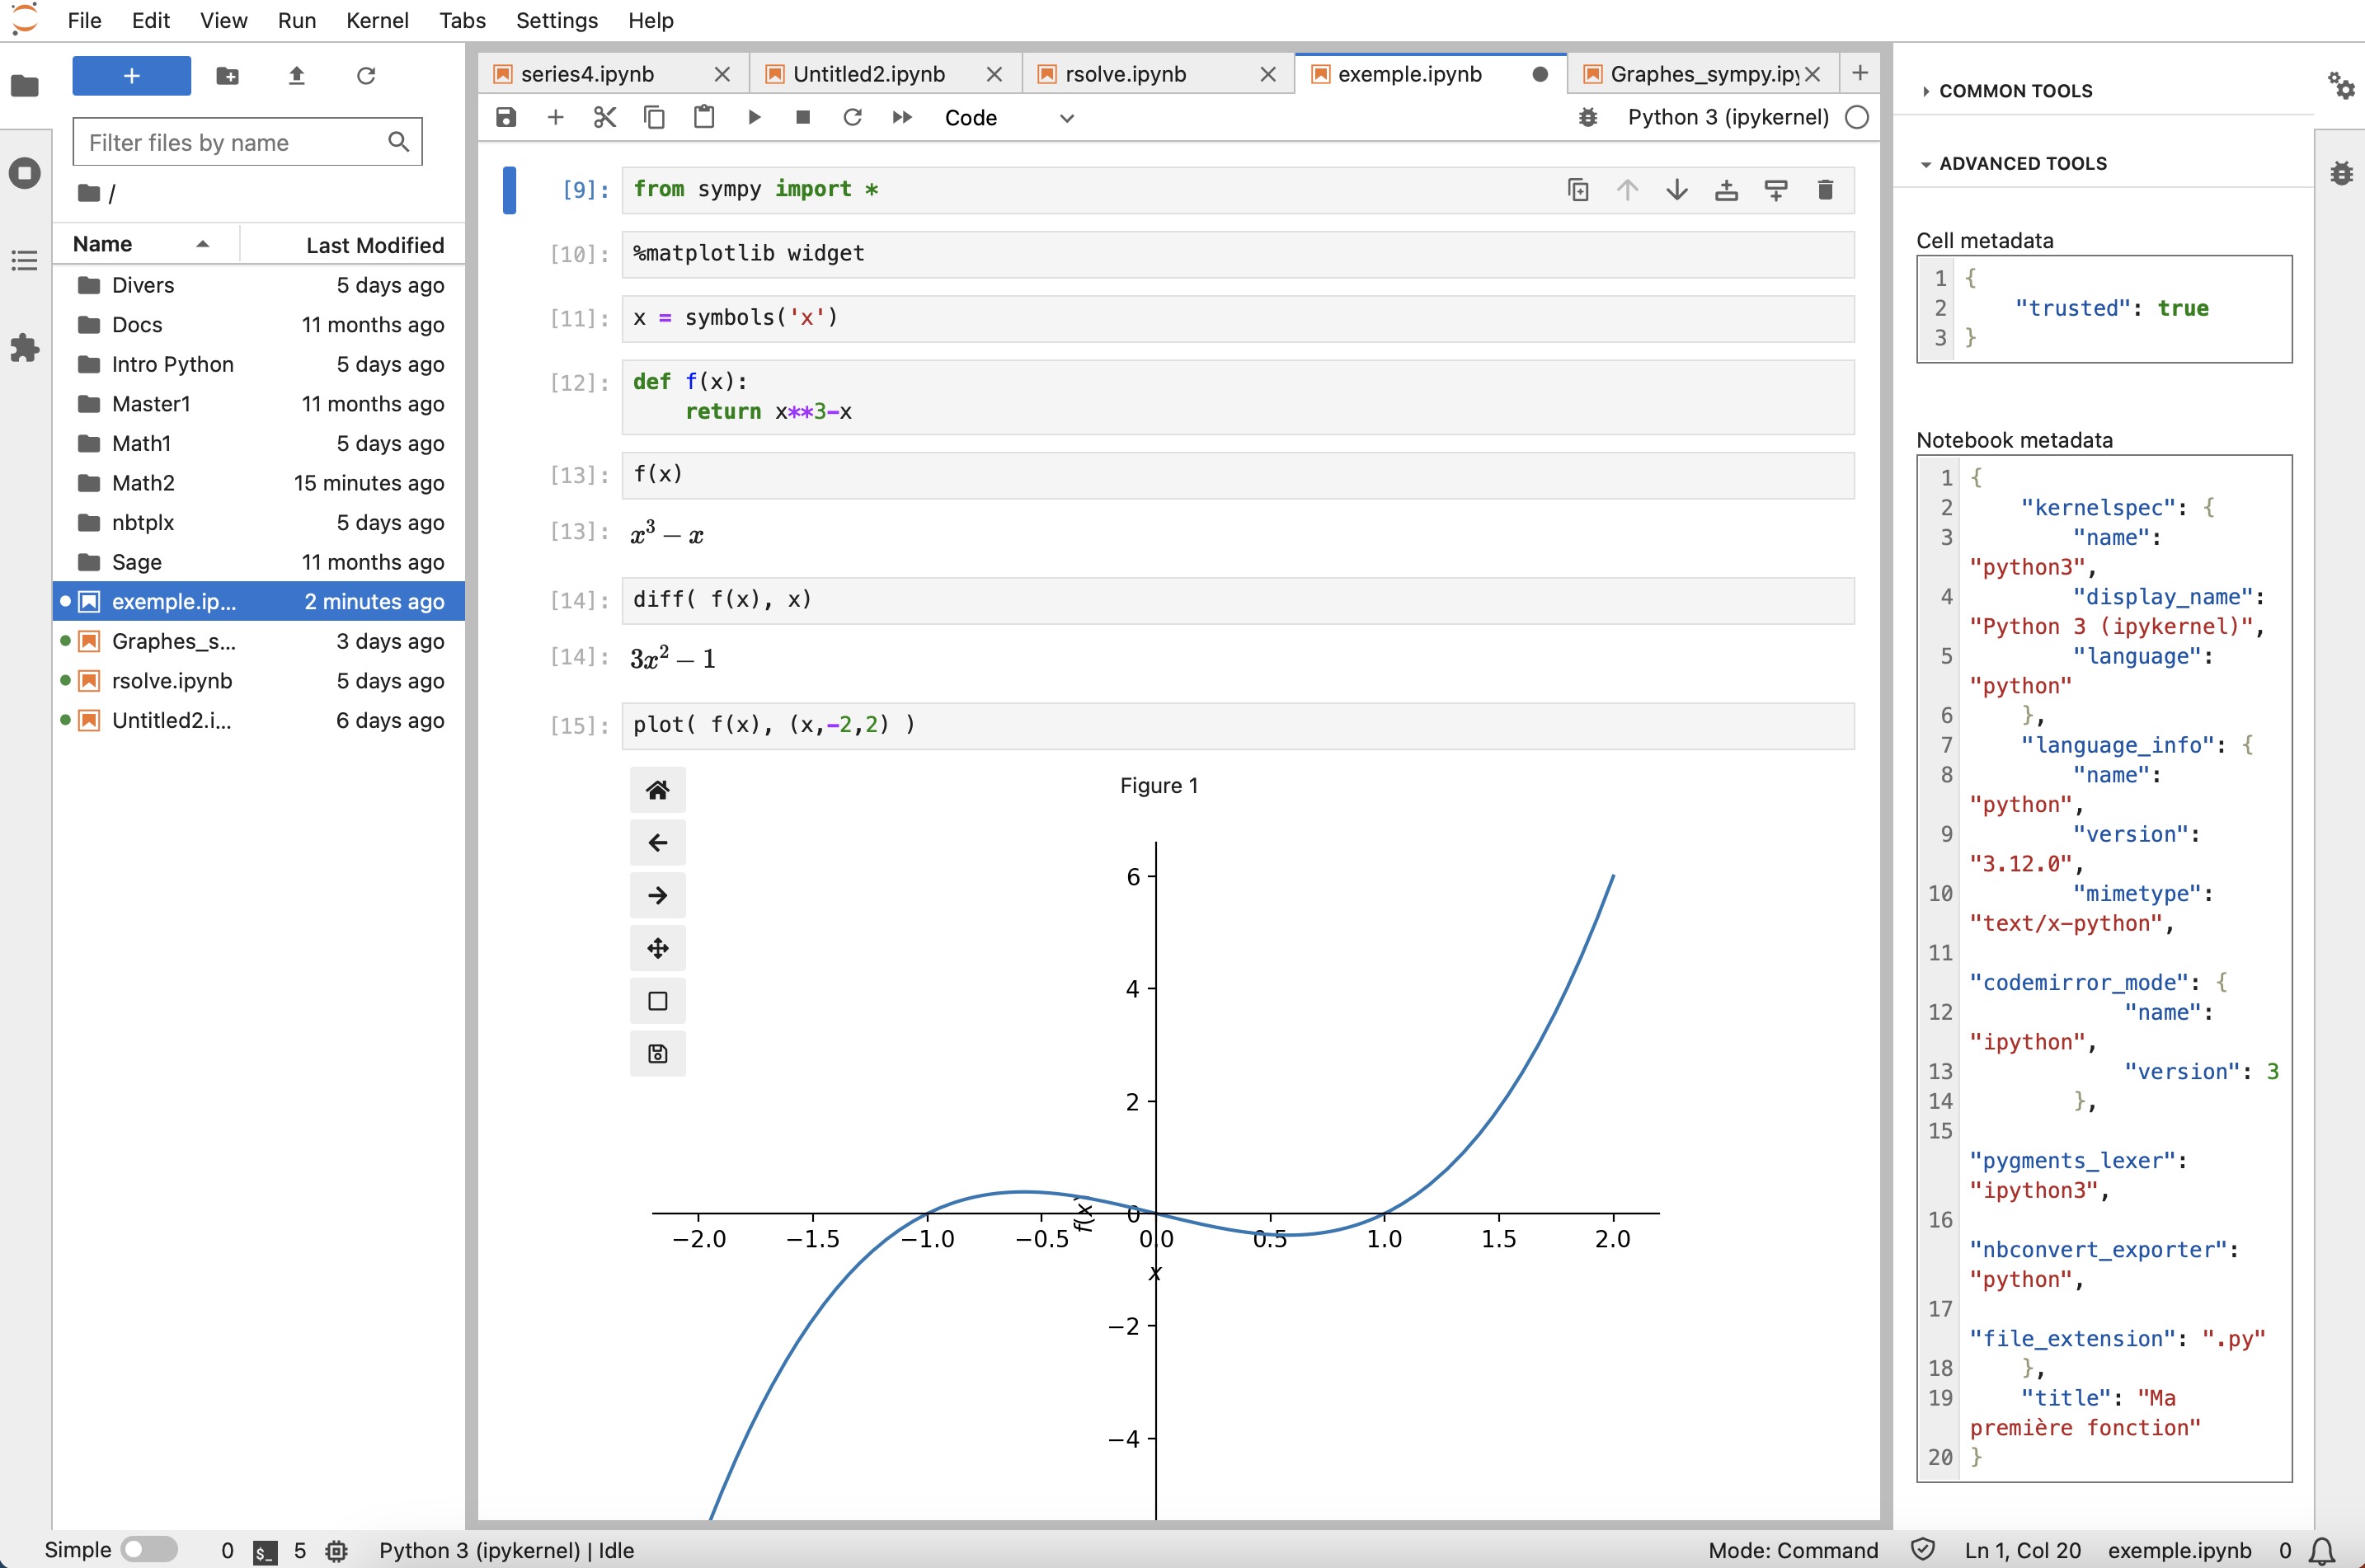Open Python 3 (ipykernel) kernel selector
Image resolution: width=2365 pixels, height=1568 pixels.
pos(1727,118)
